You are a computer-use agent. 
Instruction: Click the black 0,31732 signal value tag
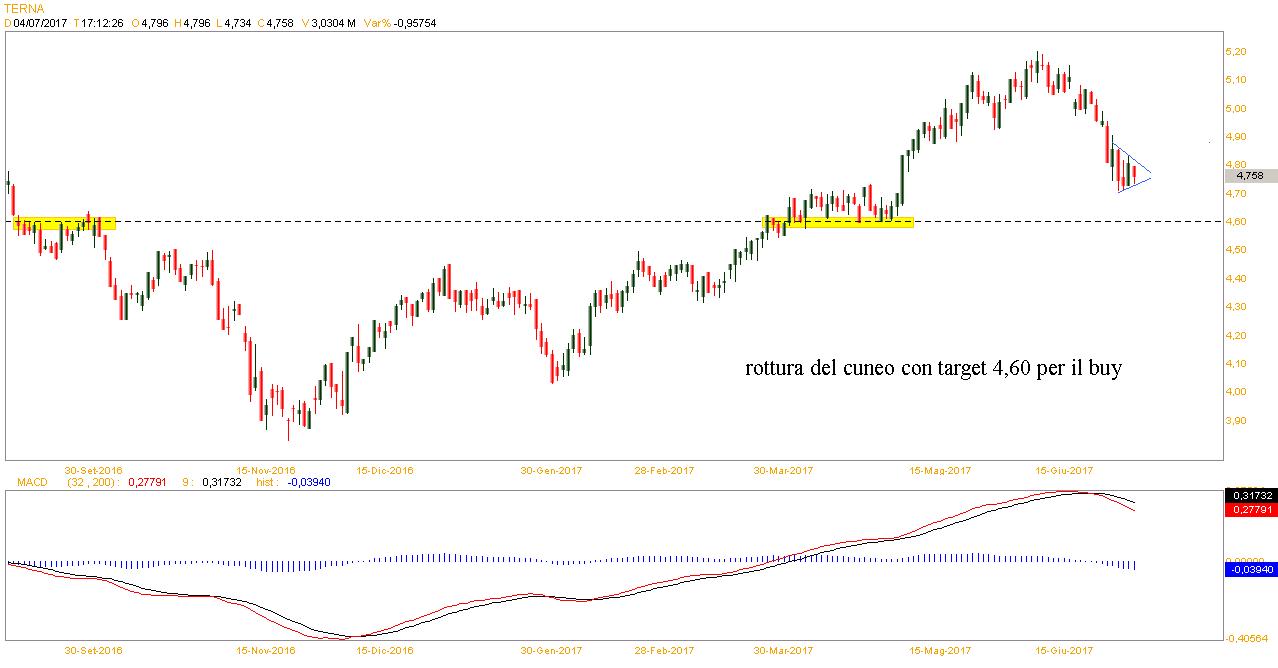coord(1248,495)
